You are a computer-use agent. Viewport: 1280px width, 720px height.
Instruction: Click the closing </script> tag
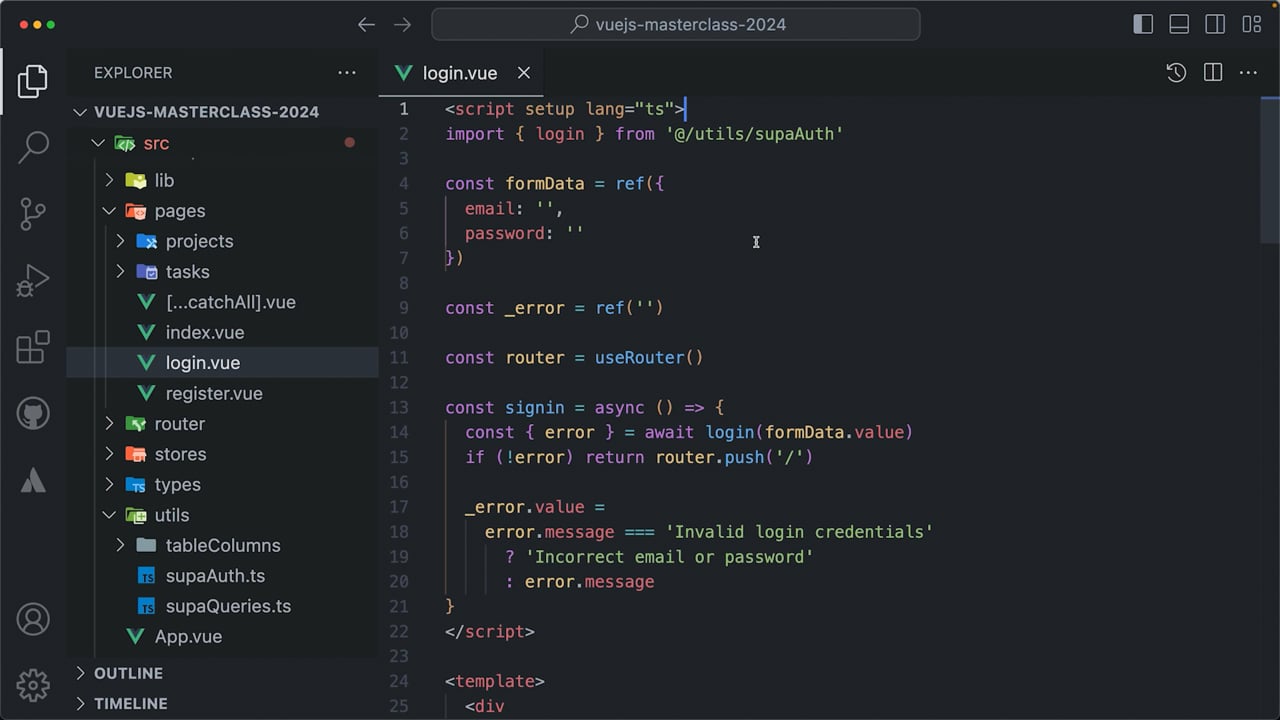pos(490,632)
